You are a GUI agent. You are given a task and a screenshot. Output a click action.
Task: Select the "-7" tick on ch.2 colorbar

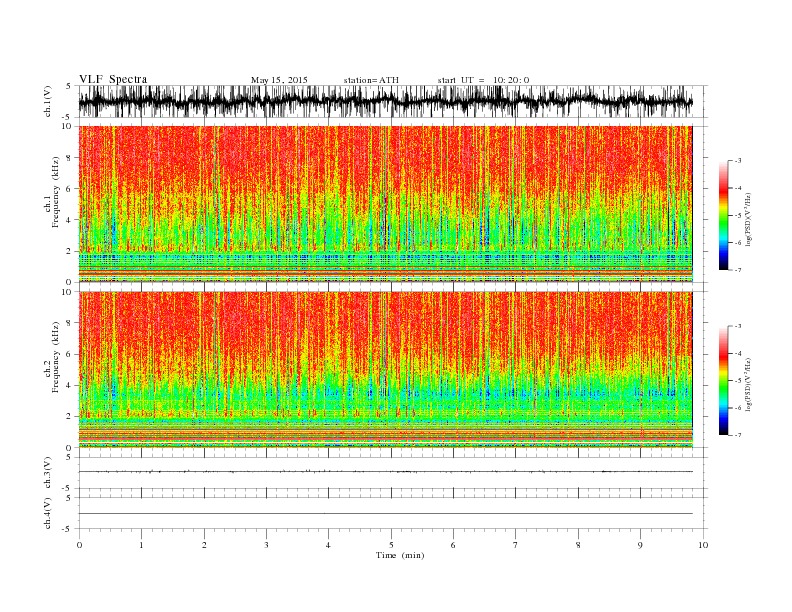click(x=737, y=435)
